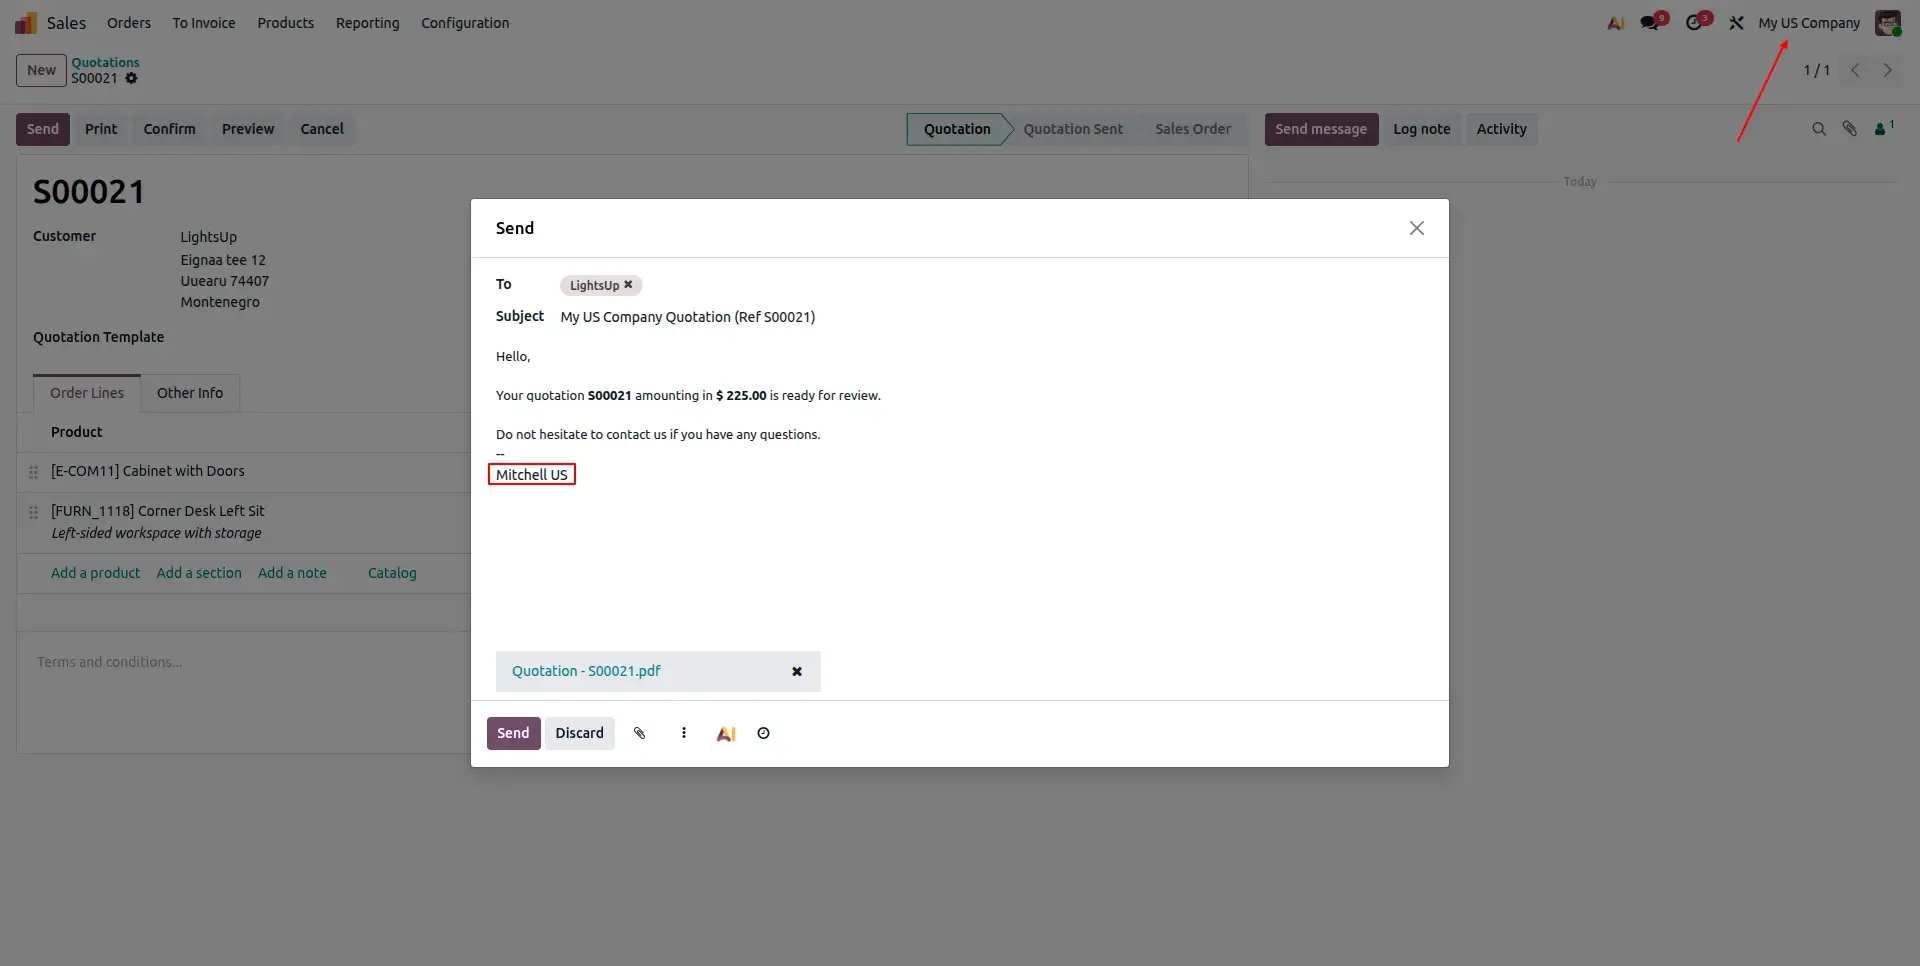Select the Quotation Sent status stage
1920x966 pixels.
[x=1073, y=129]
